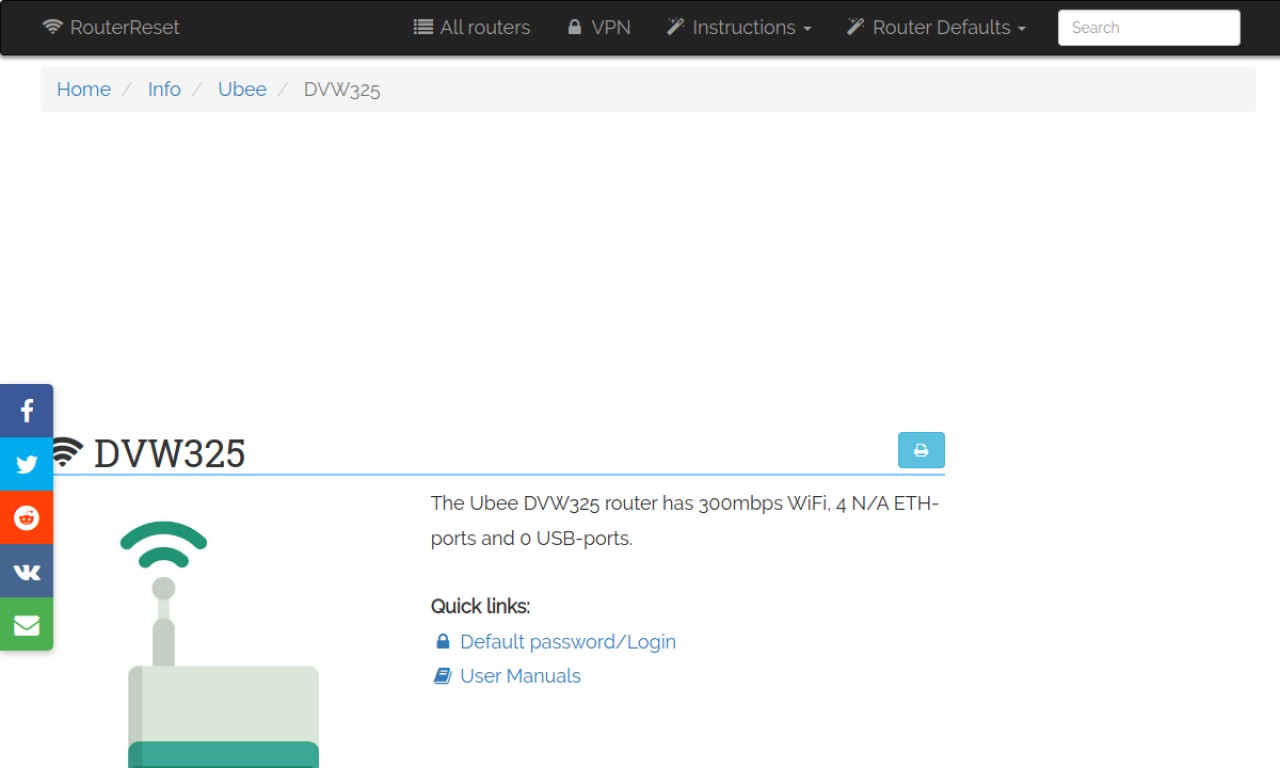The width and height of the screenshot is (1280, 768).
Task: Open the User Manuals link
Action: coord(520,676)
